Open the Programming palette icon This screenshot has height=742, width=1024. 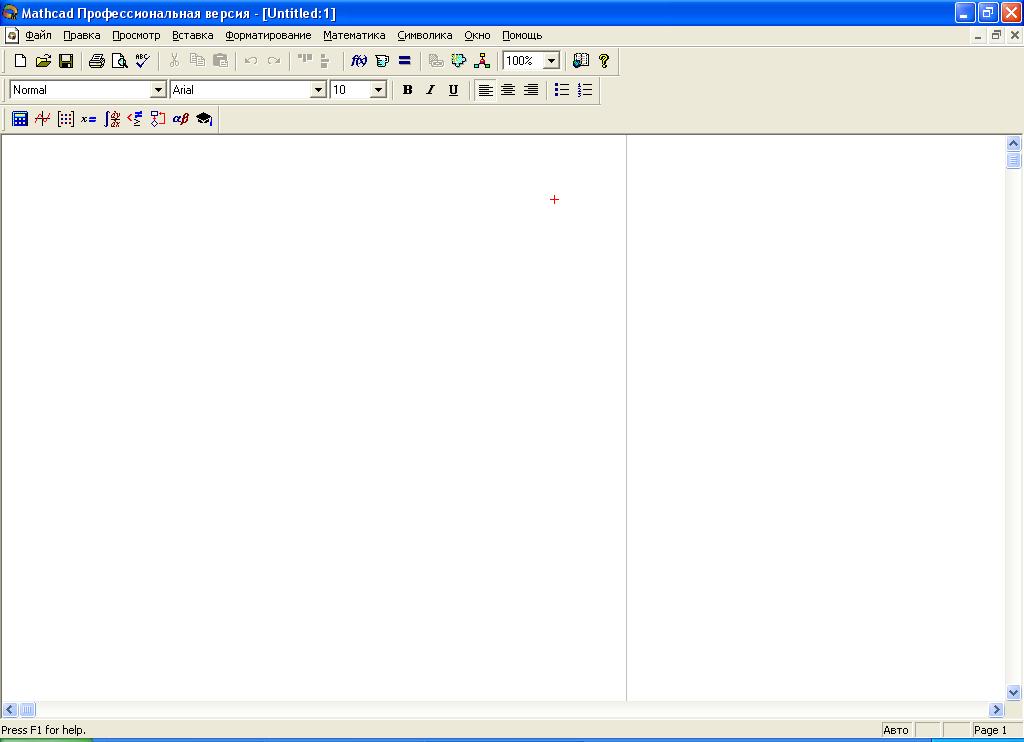(157, 119)
